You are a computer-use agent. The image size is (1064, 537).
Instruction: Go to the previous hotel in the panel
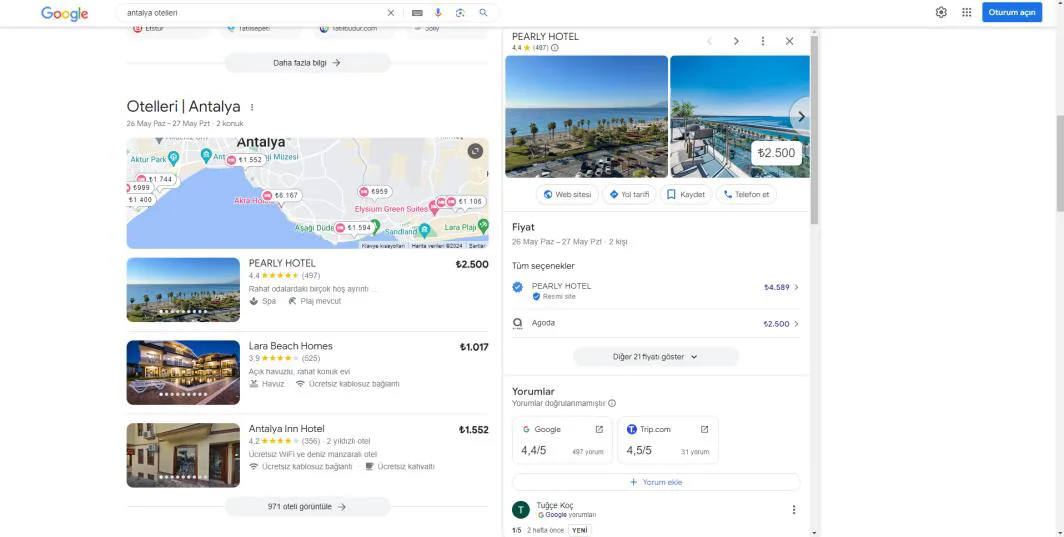tap(710, 41)
